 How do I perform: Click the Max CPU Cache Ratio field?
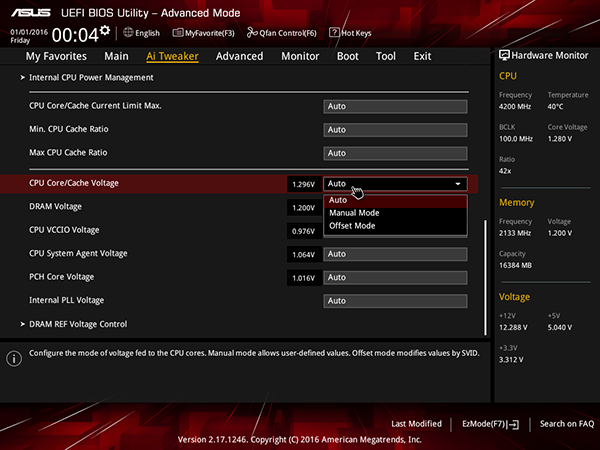[x=395, y=153]
